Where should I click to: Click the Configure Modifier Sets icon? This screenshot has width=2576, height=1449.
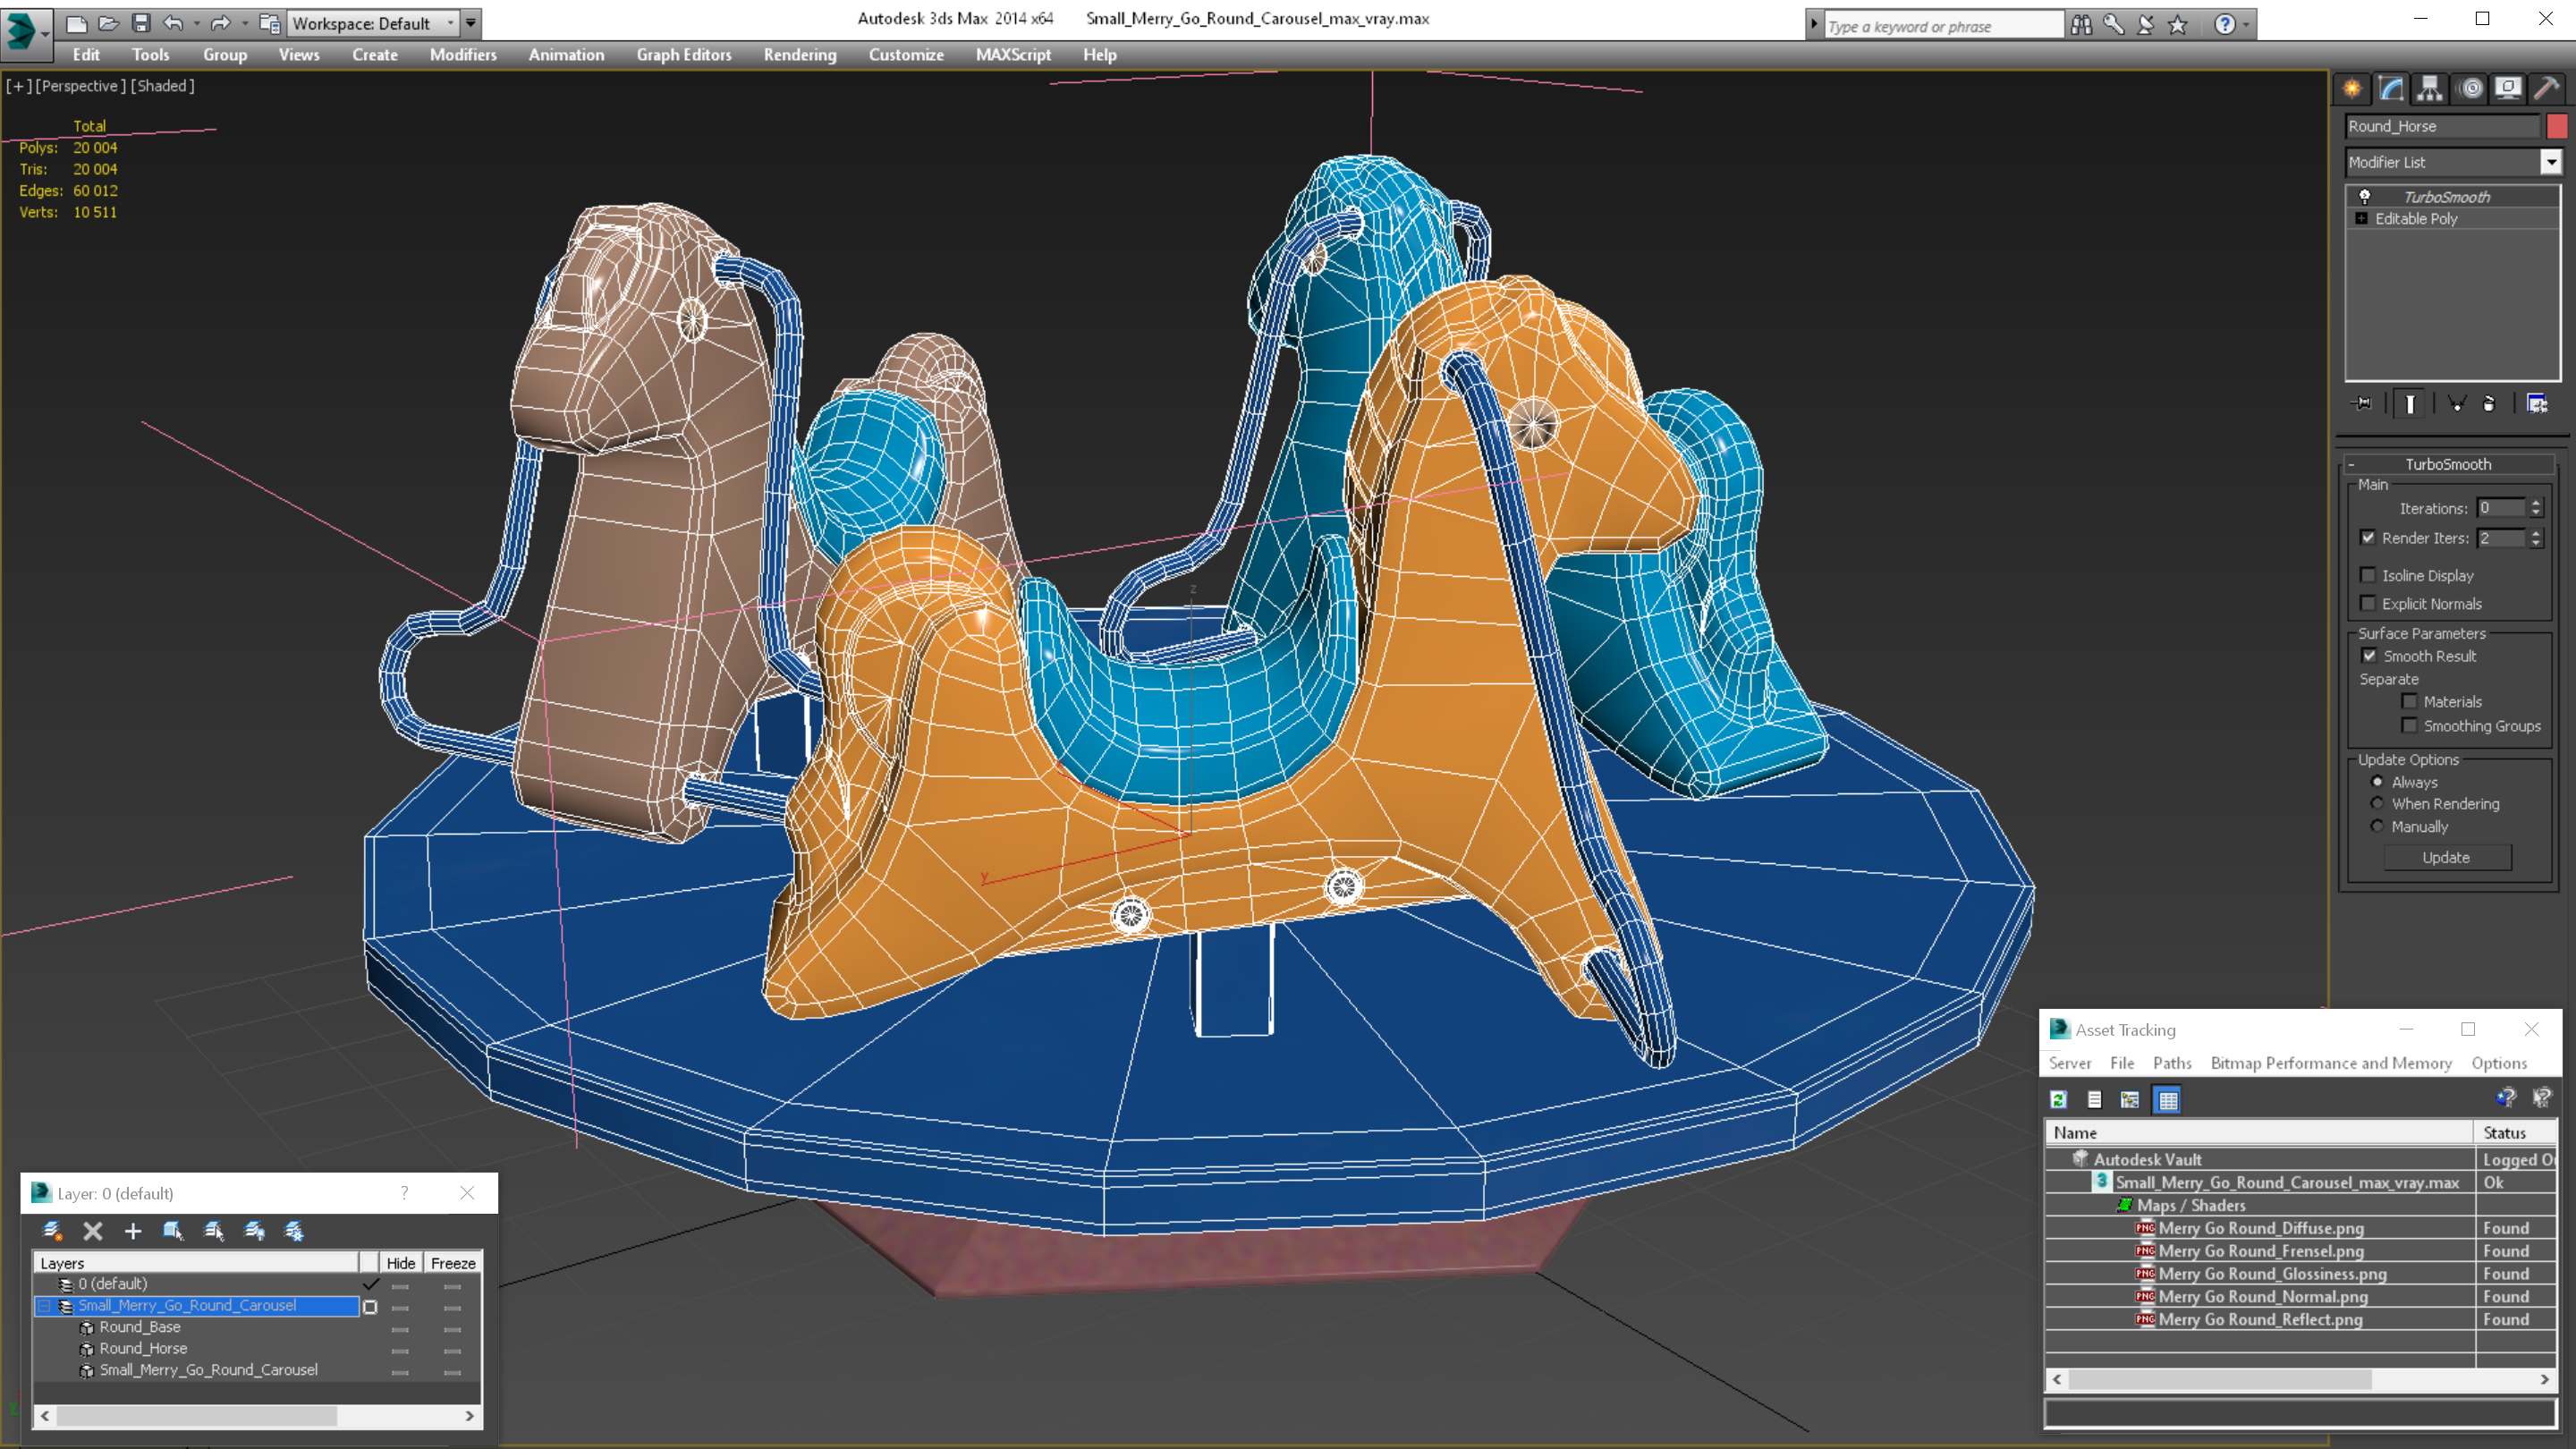pos(2537,403)
